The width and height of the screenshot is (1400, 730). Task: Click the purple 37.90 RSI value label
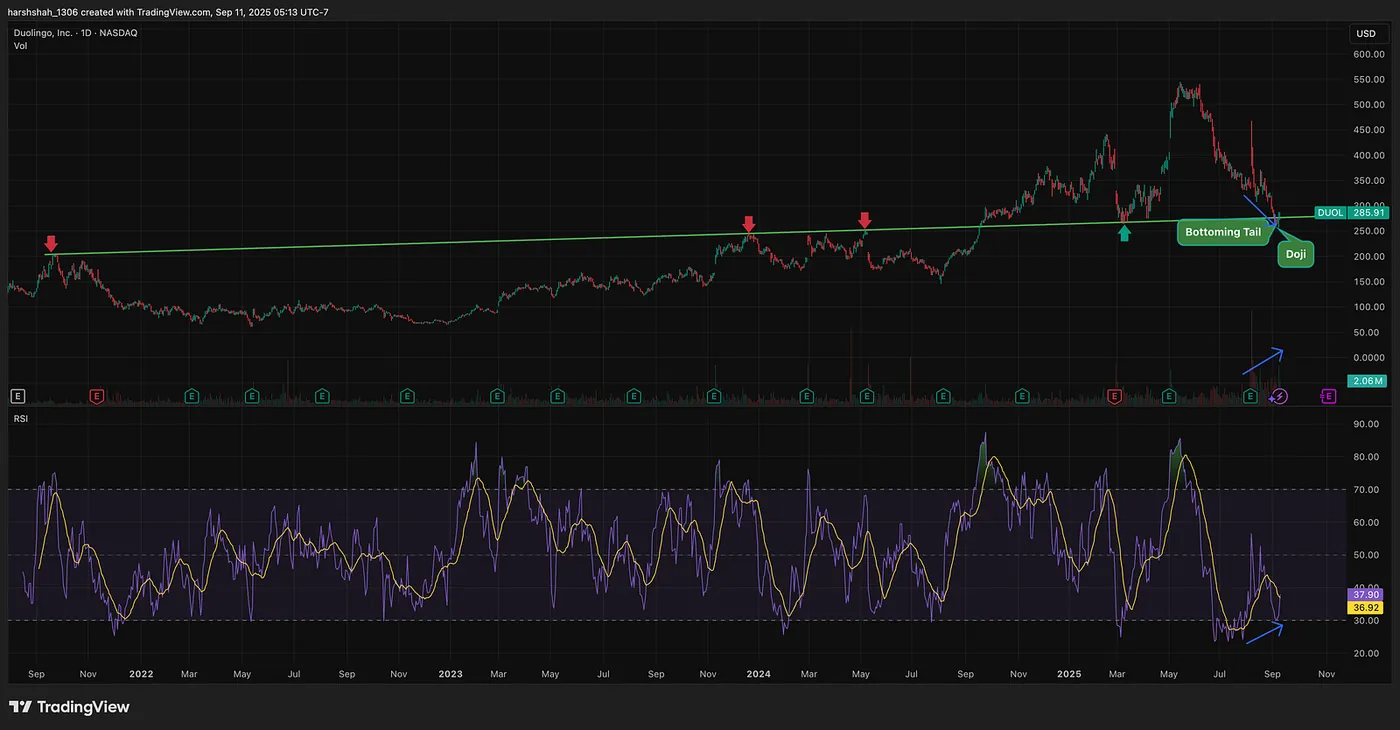1365,593
